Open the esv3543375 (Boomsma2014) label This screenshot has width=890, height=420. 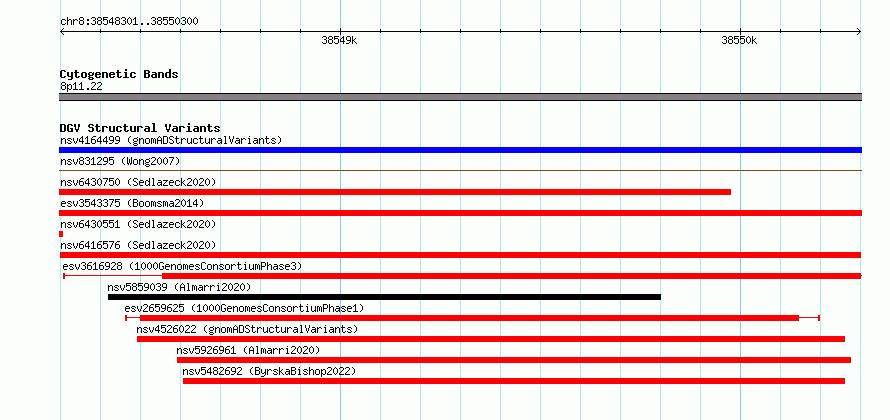tap(132, 203)
